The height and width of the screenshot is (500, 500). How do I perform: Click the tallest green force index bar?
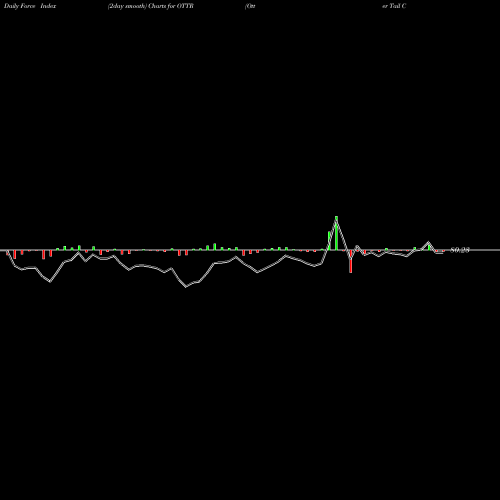(336, 233)
